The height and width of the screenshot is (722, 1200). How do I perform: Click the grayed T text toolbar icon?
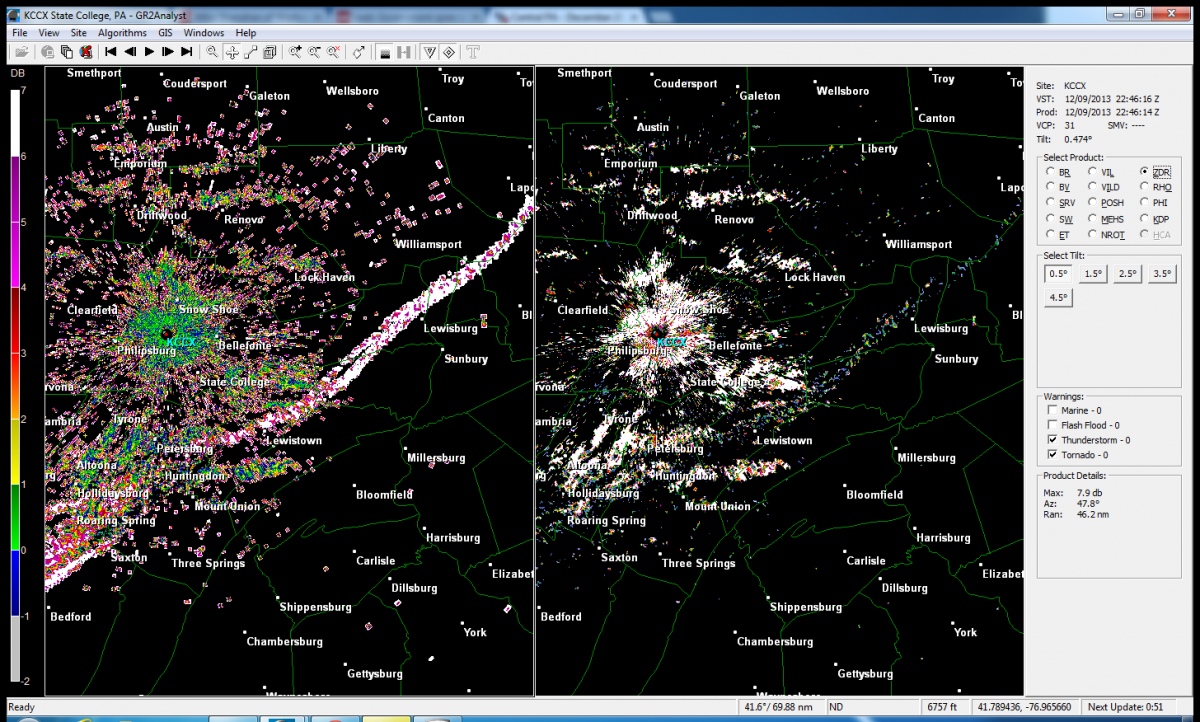coord(472,51)
